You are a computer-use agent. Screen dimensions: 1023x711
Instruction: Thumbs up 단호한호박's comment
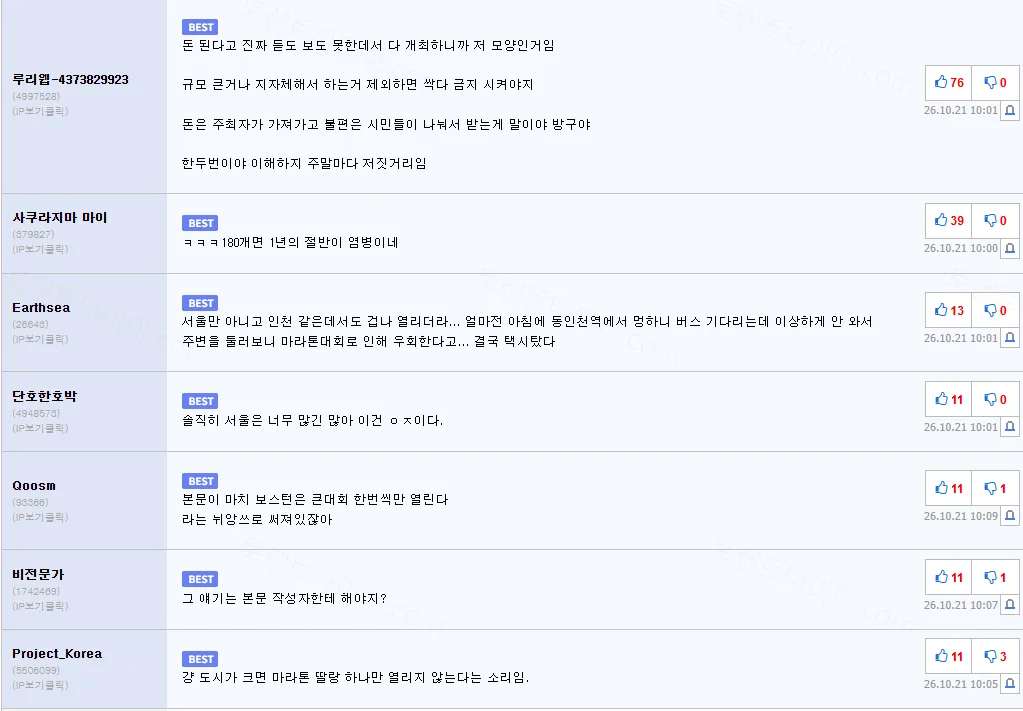(x=949, y=399)
